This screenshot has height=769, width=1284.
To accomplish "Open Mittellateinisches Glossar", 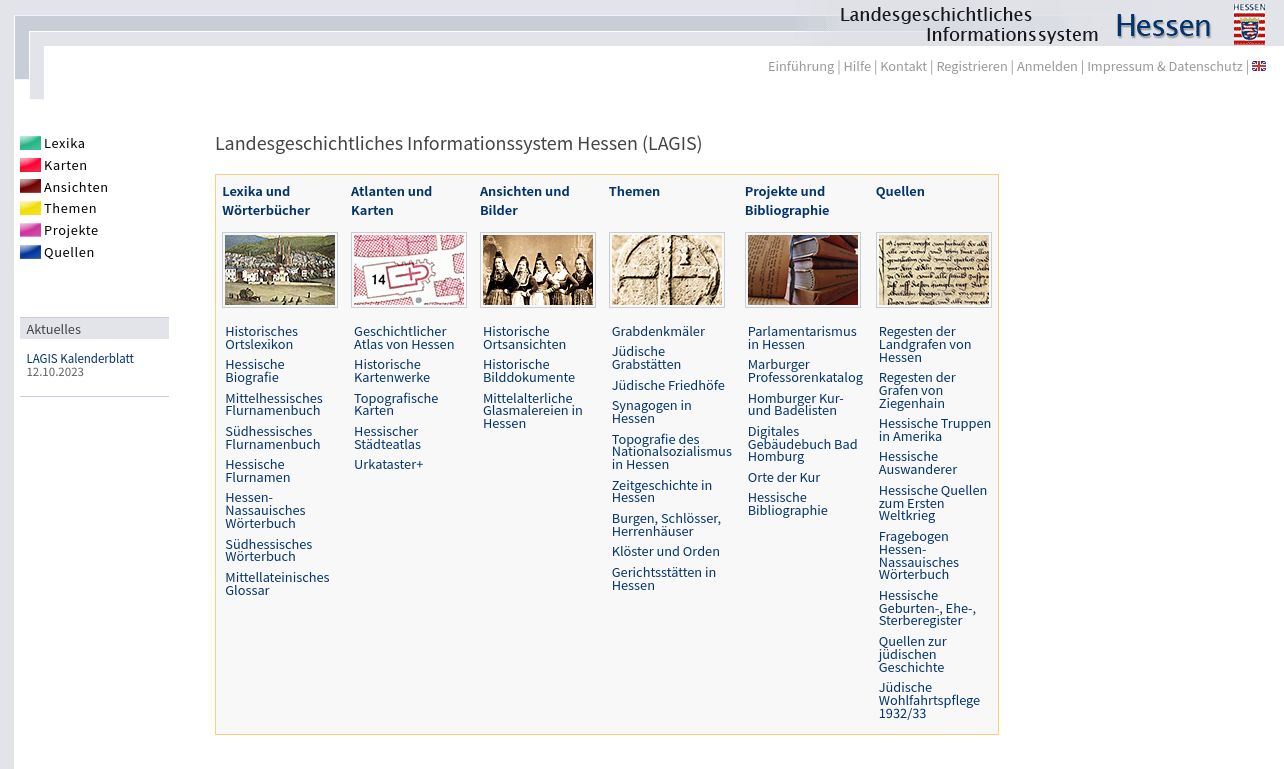I will (277, 584).
